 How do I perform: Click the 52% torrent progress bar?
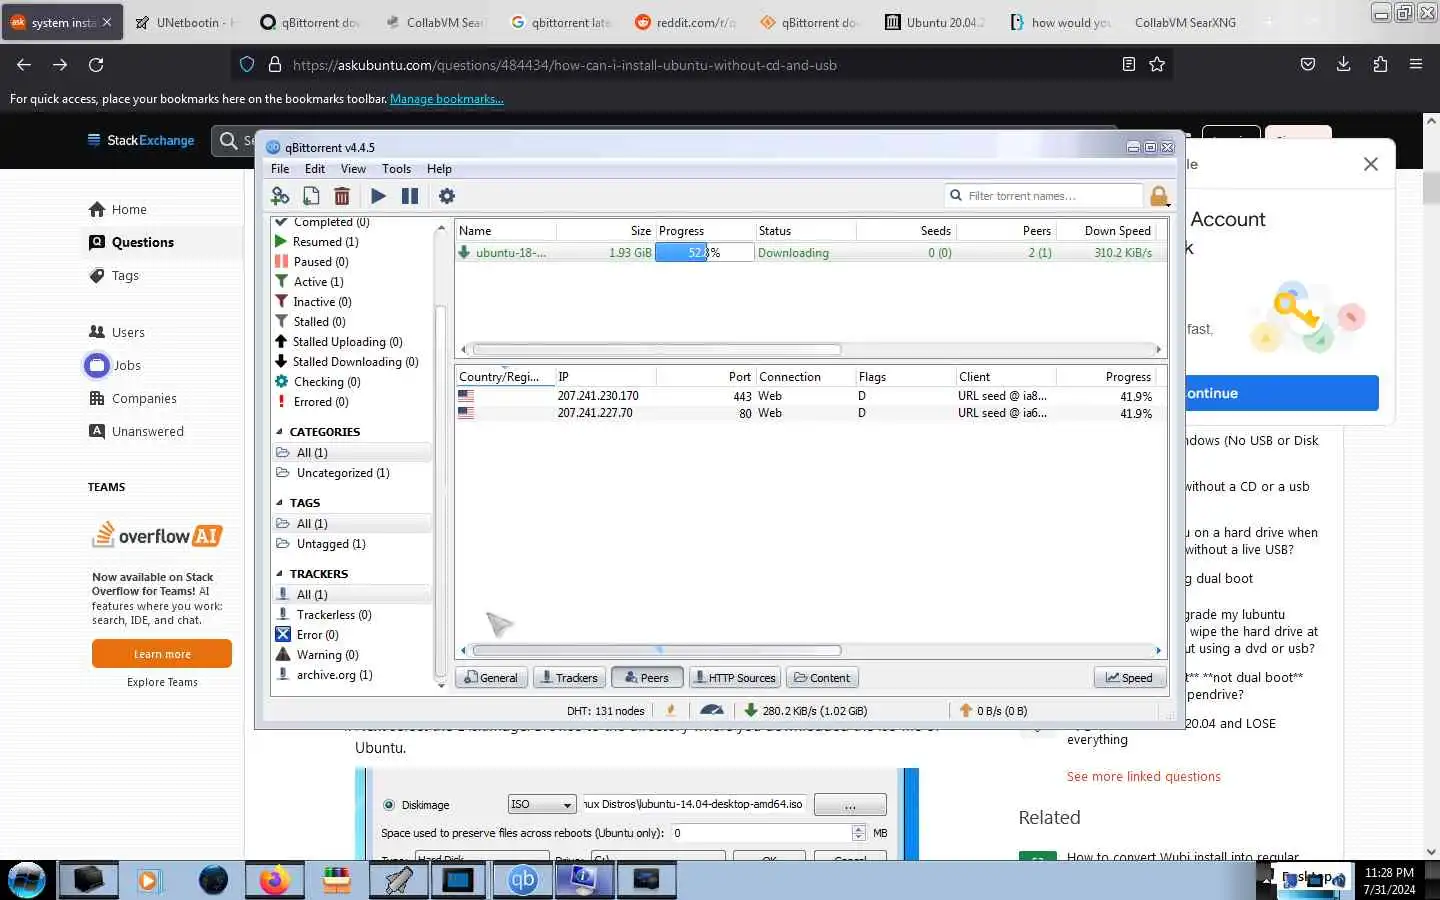pos(704,253)
